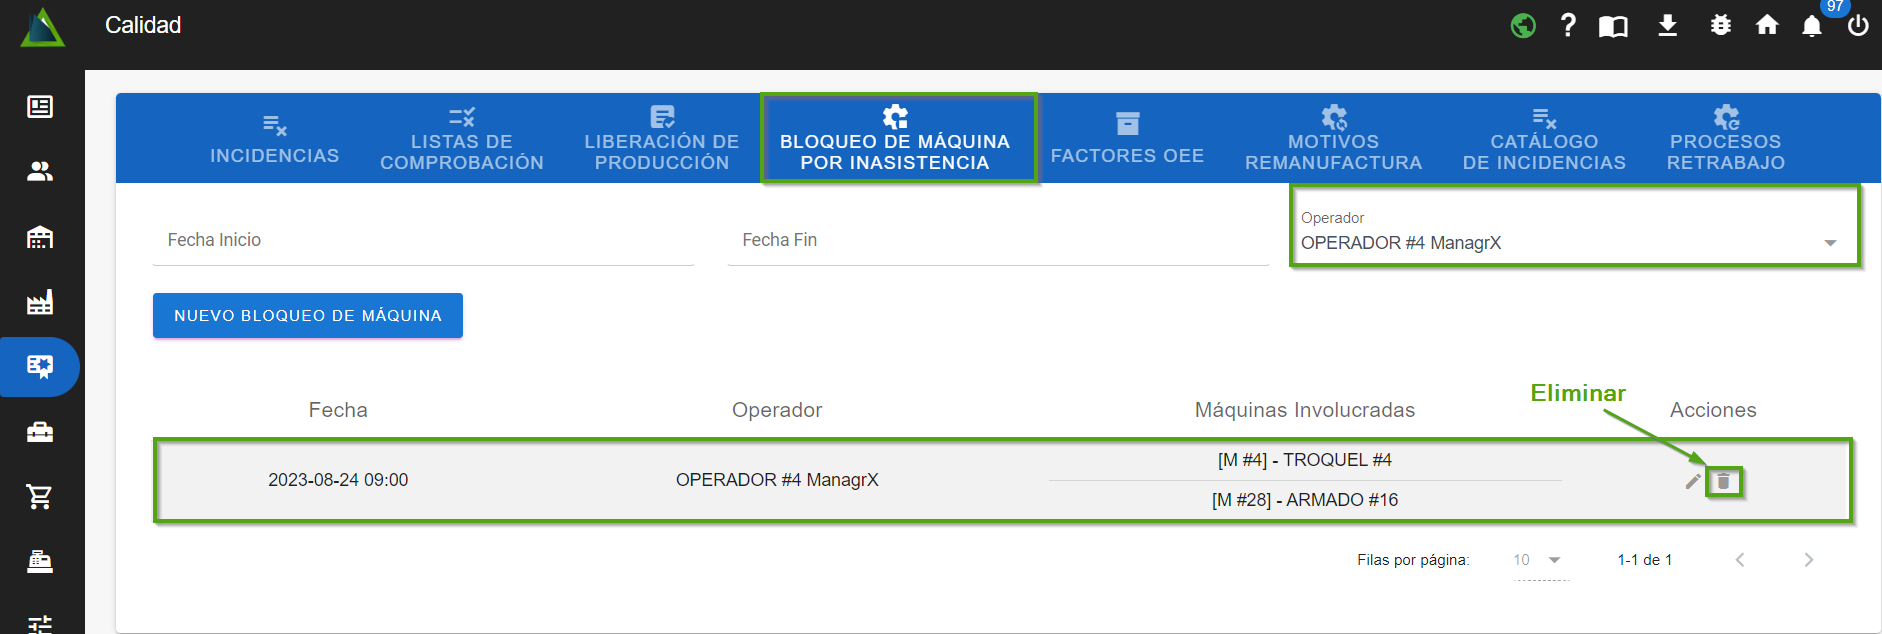The image size is (1882, 634).
Task: Go to home via house icon
Action: click(x=1767, y=25)
